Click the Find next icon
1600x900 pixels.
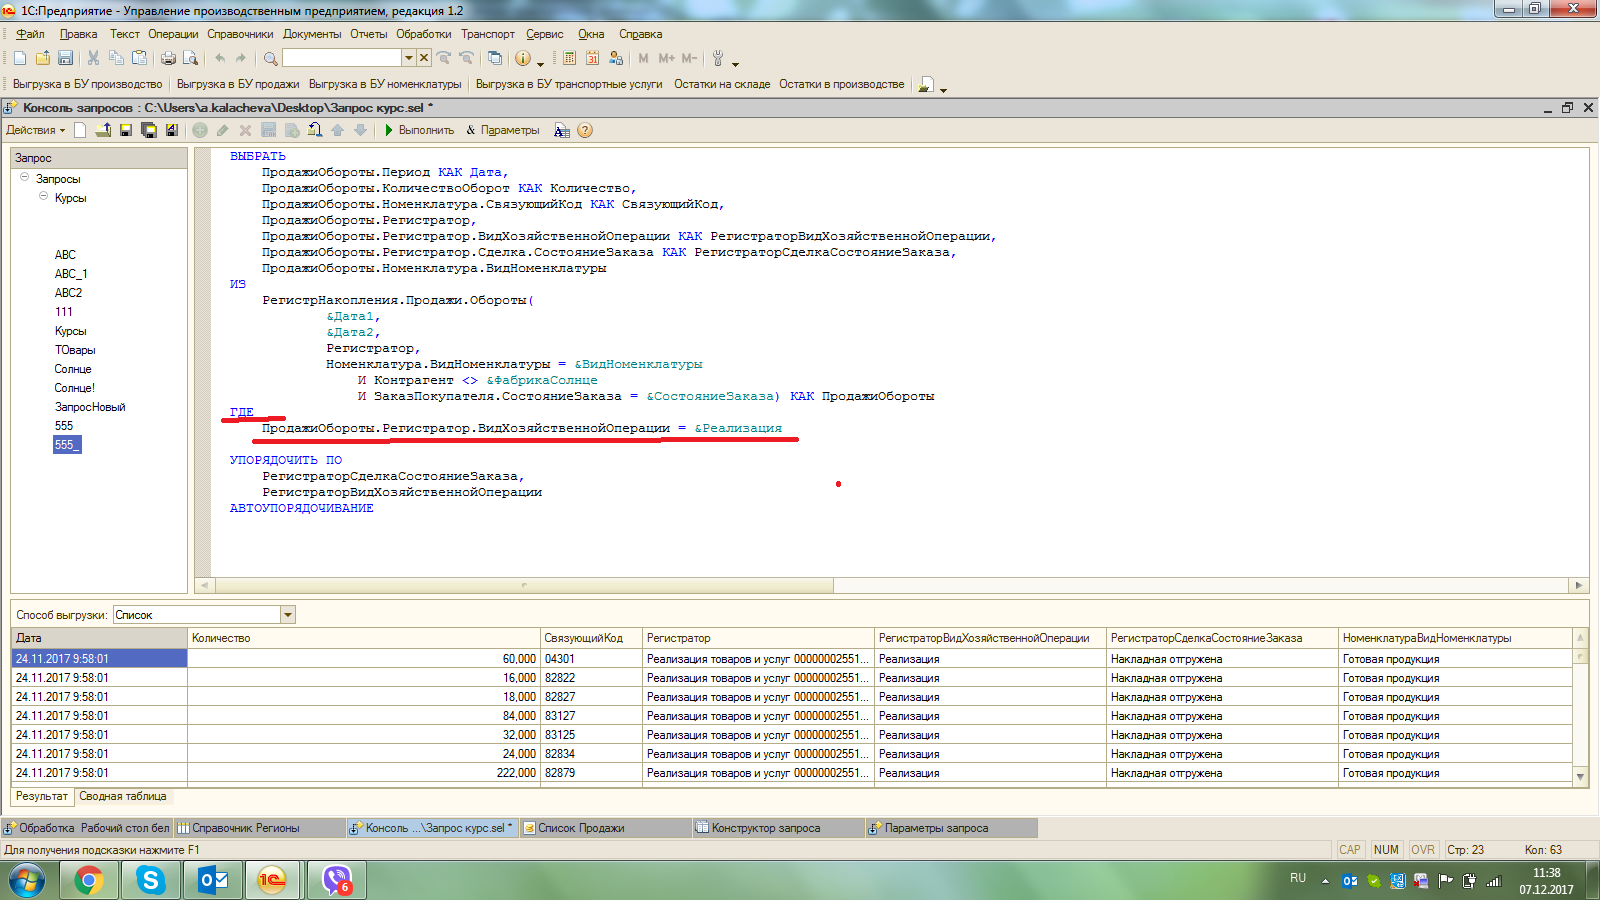click(x=444, y=58)
